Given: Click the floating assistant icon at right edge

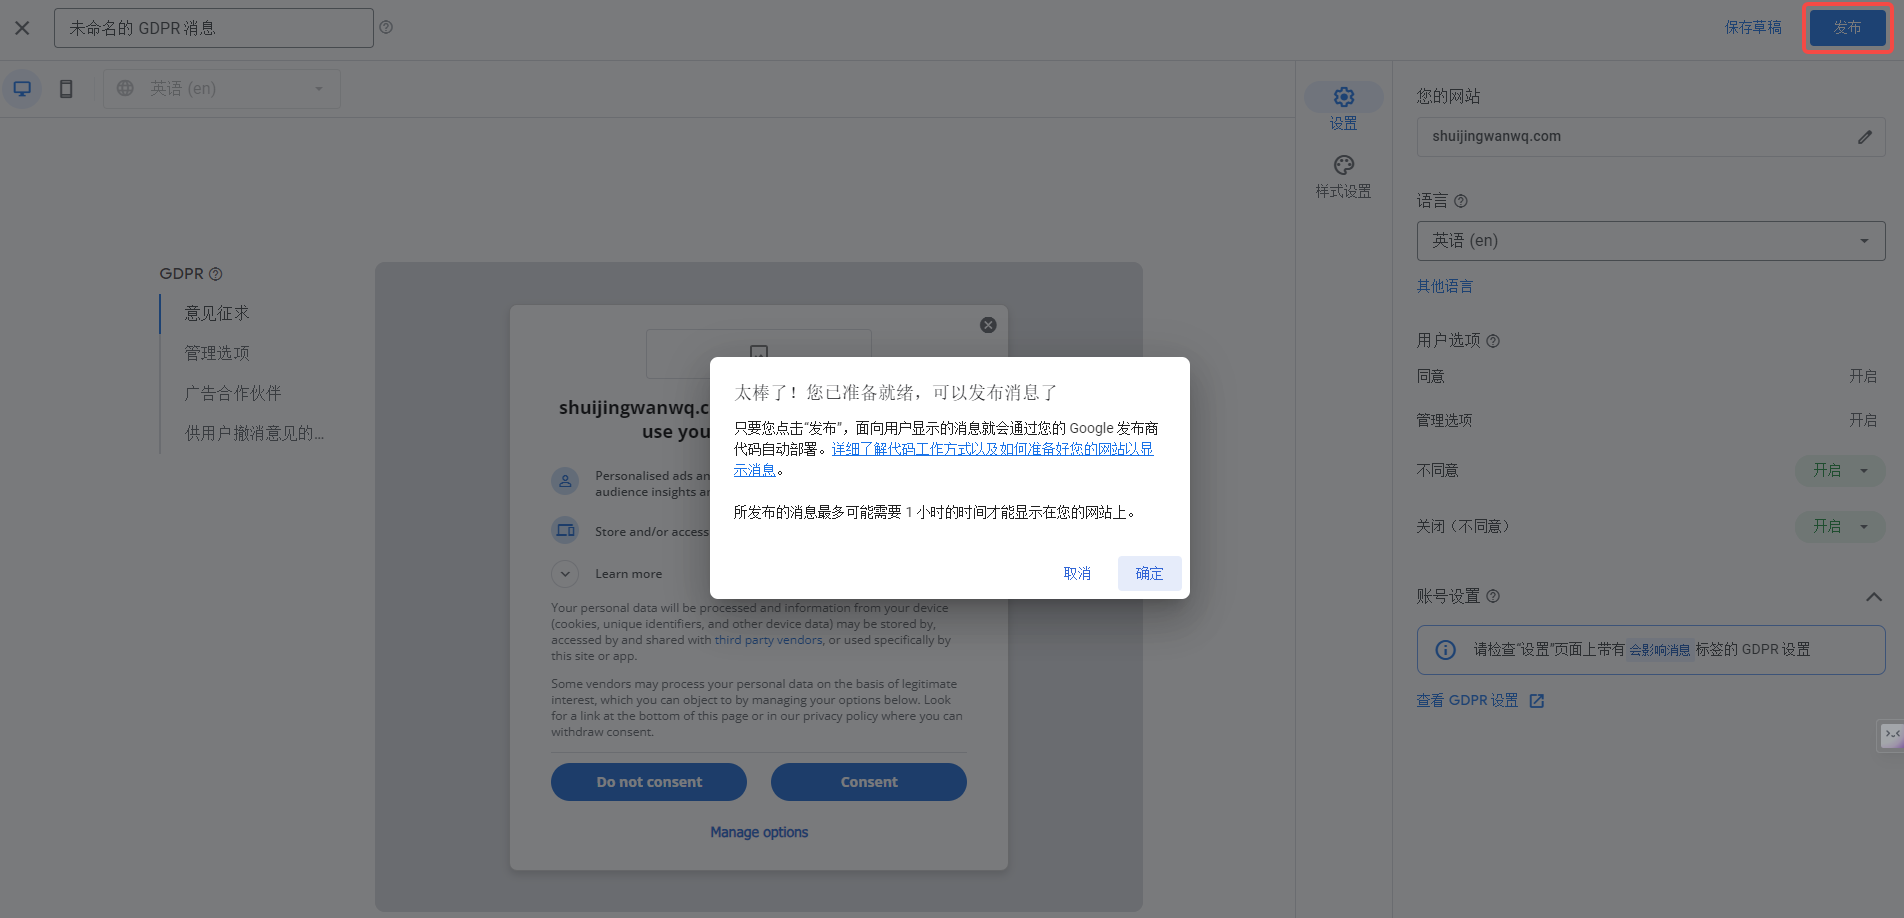Looking at the screenshot, I should pyautogui.click(x=1891, y=736).
